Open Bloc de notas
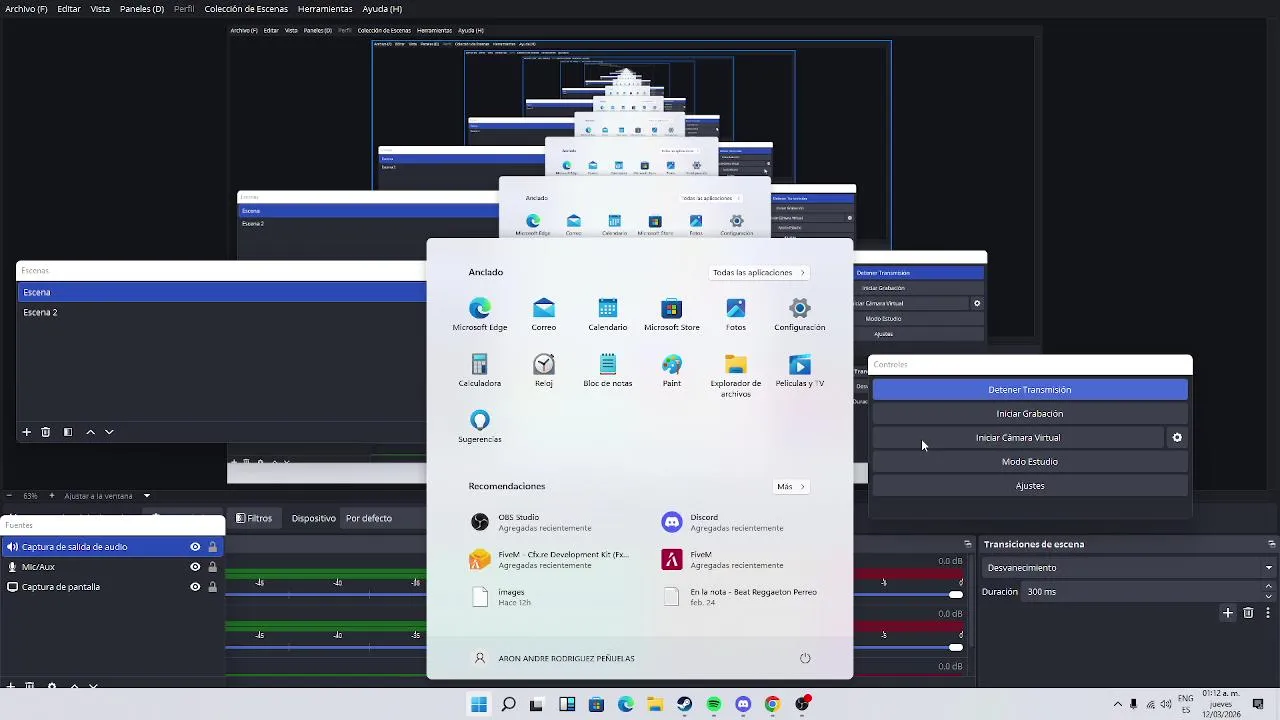This screenshot has height=720, width=1280. 608,370
